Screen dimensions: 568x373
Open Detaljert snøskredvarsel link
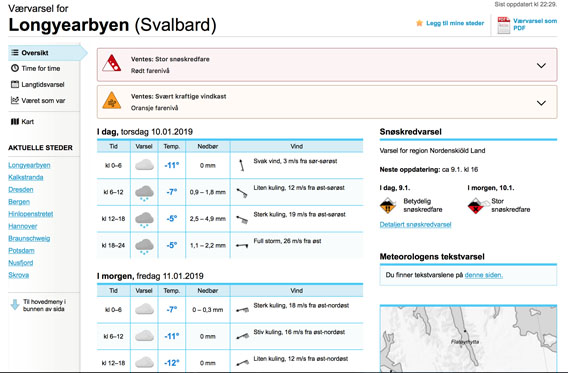tap(415, 225)
